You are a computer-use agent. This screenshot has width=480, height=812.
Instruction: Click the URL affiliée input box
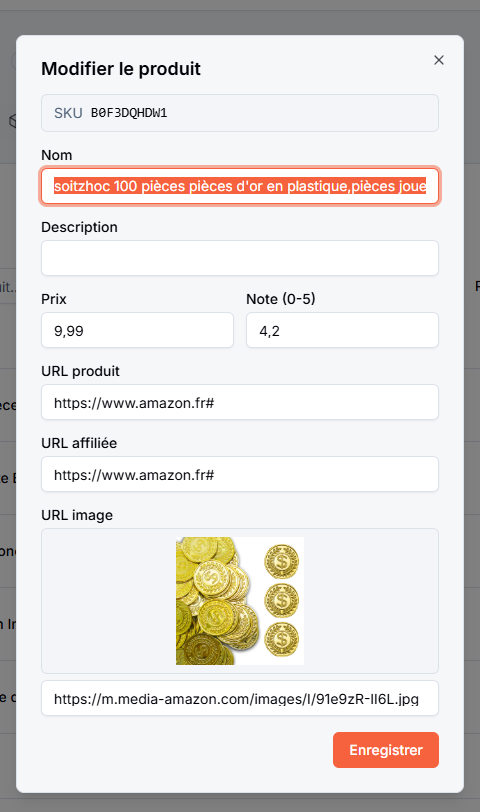pos(240,474)
